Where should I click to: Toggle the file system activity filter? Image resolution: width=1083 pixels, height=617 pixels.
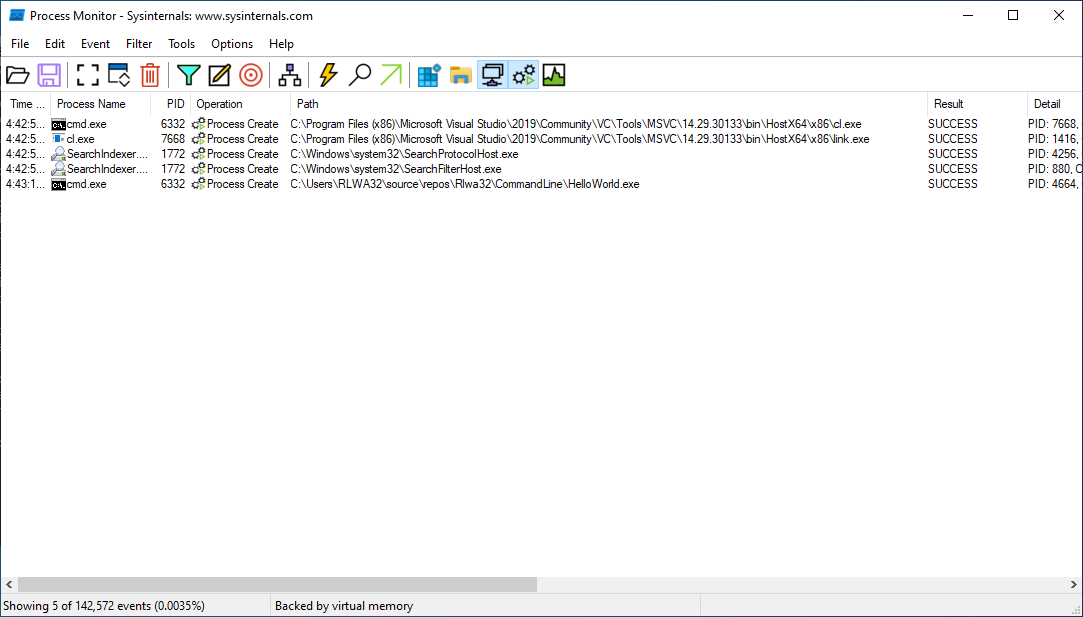coord(459,74)
